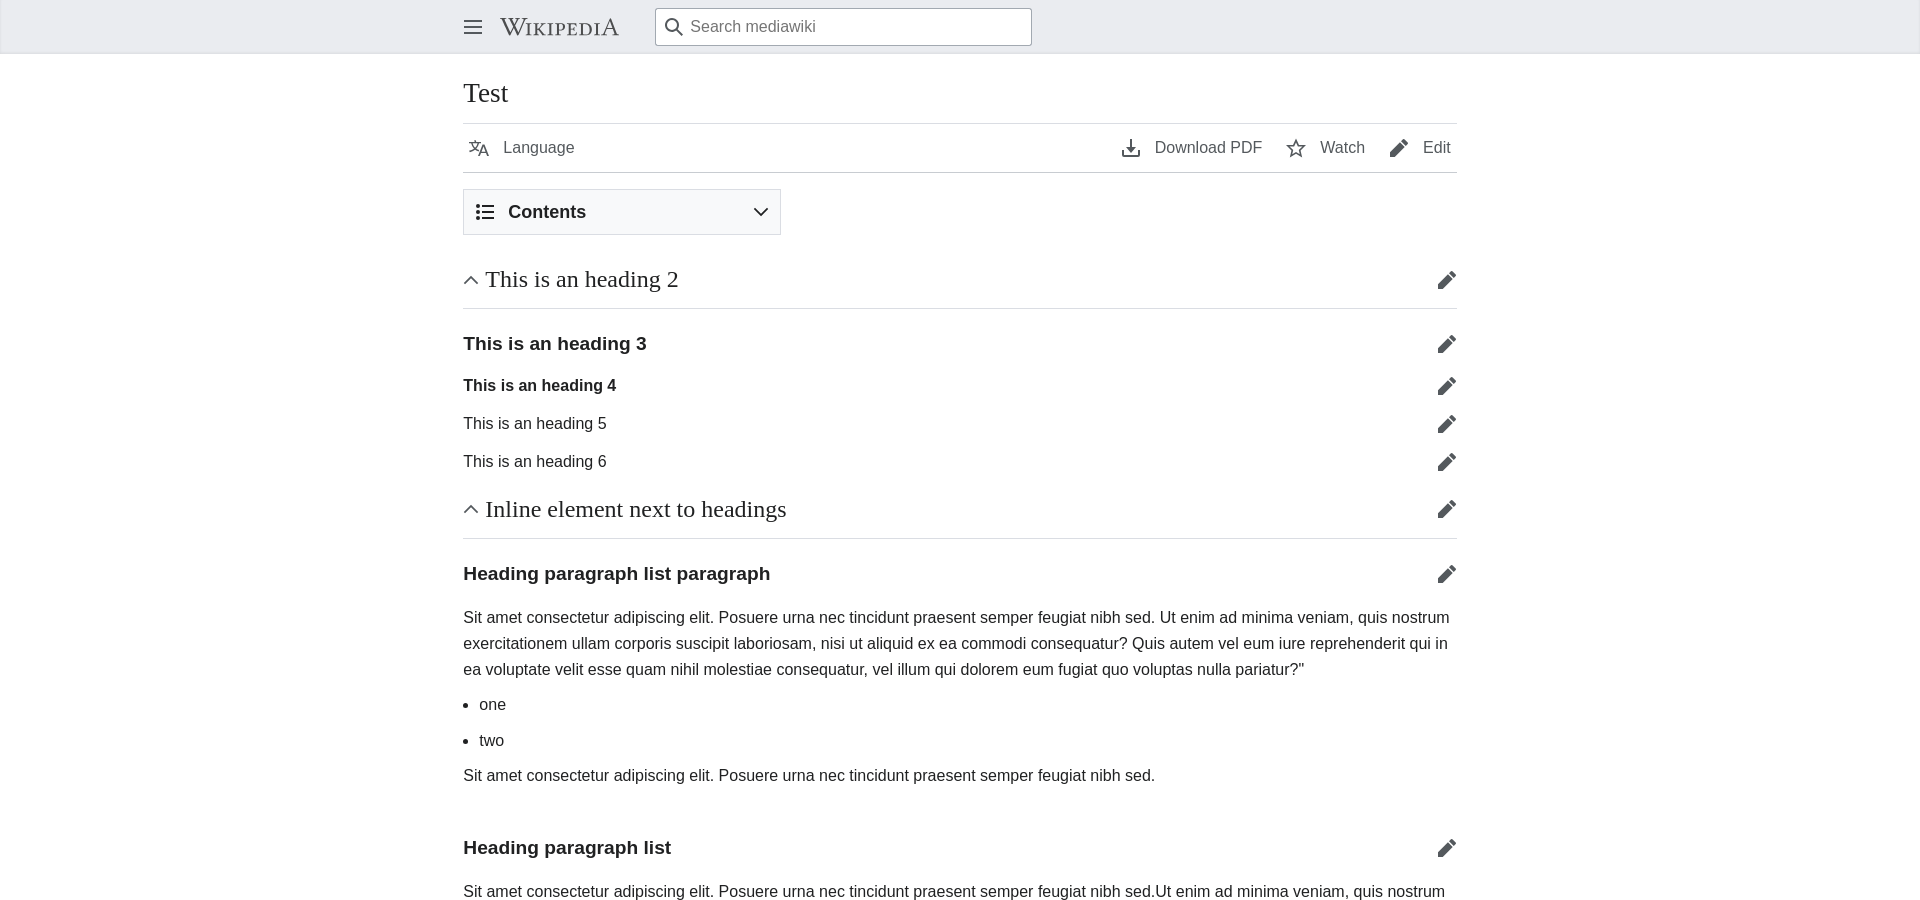Click list item 'one'
This screenshot has width=1920, height=900.
492,705
